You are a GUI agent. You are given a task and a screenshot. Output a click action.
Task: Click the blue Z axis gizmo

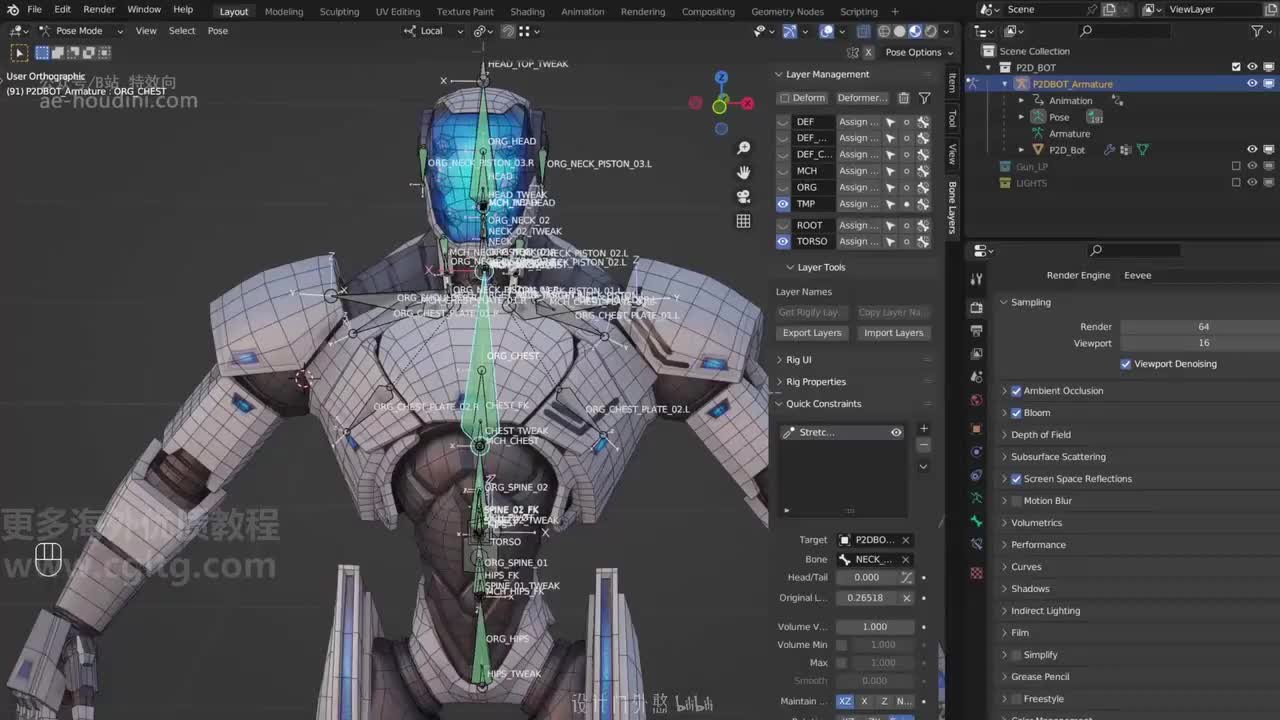click(x=721, y=78)
